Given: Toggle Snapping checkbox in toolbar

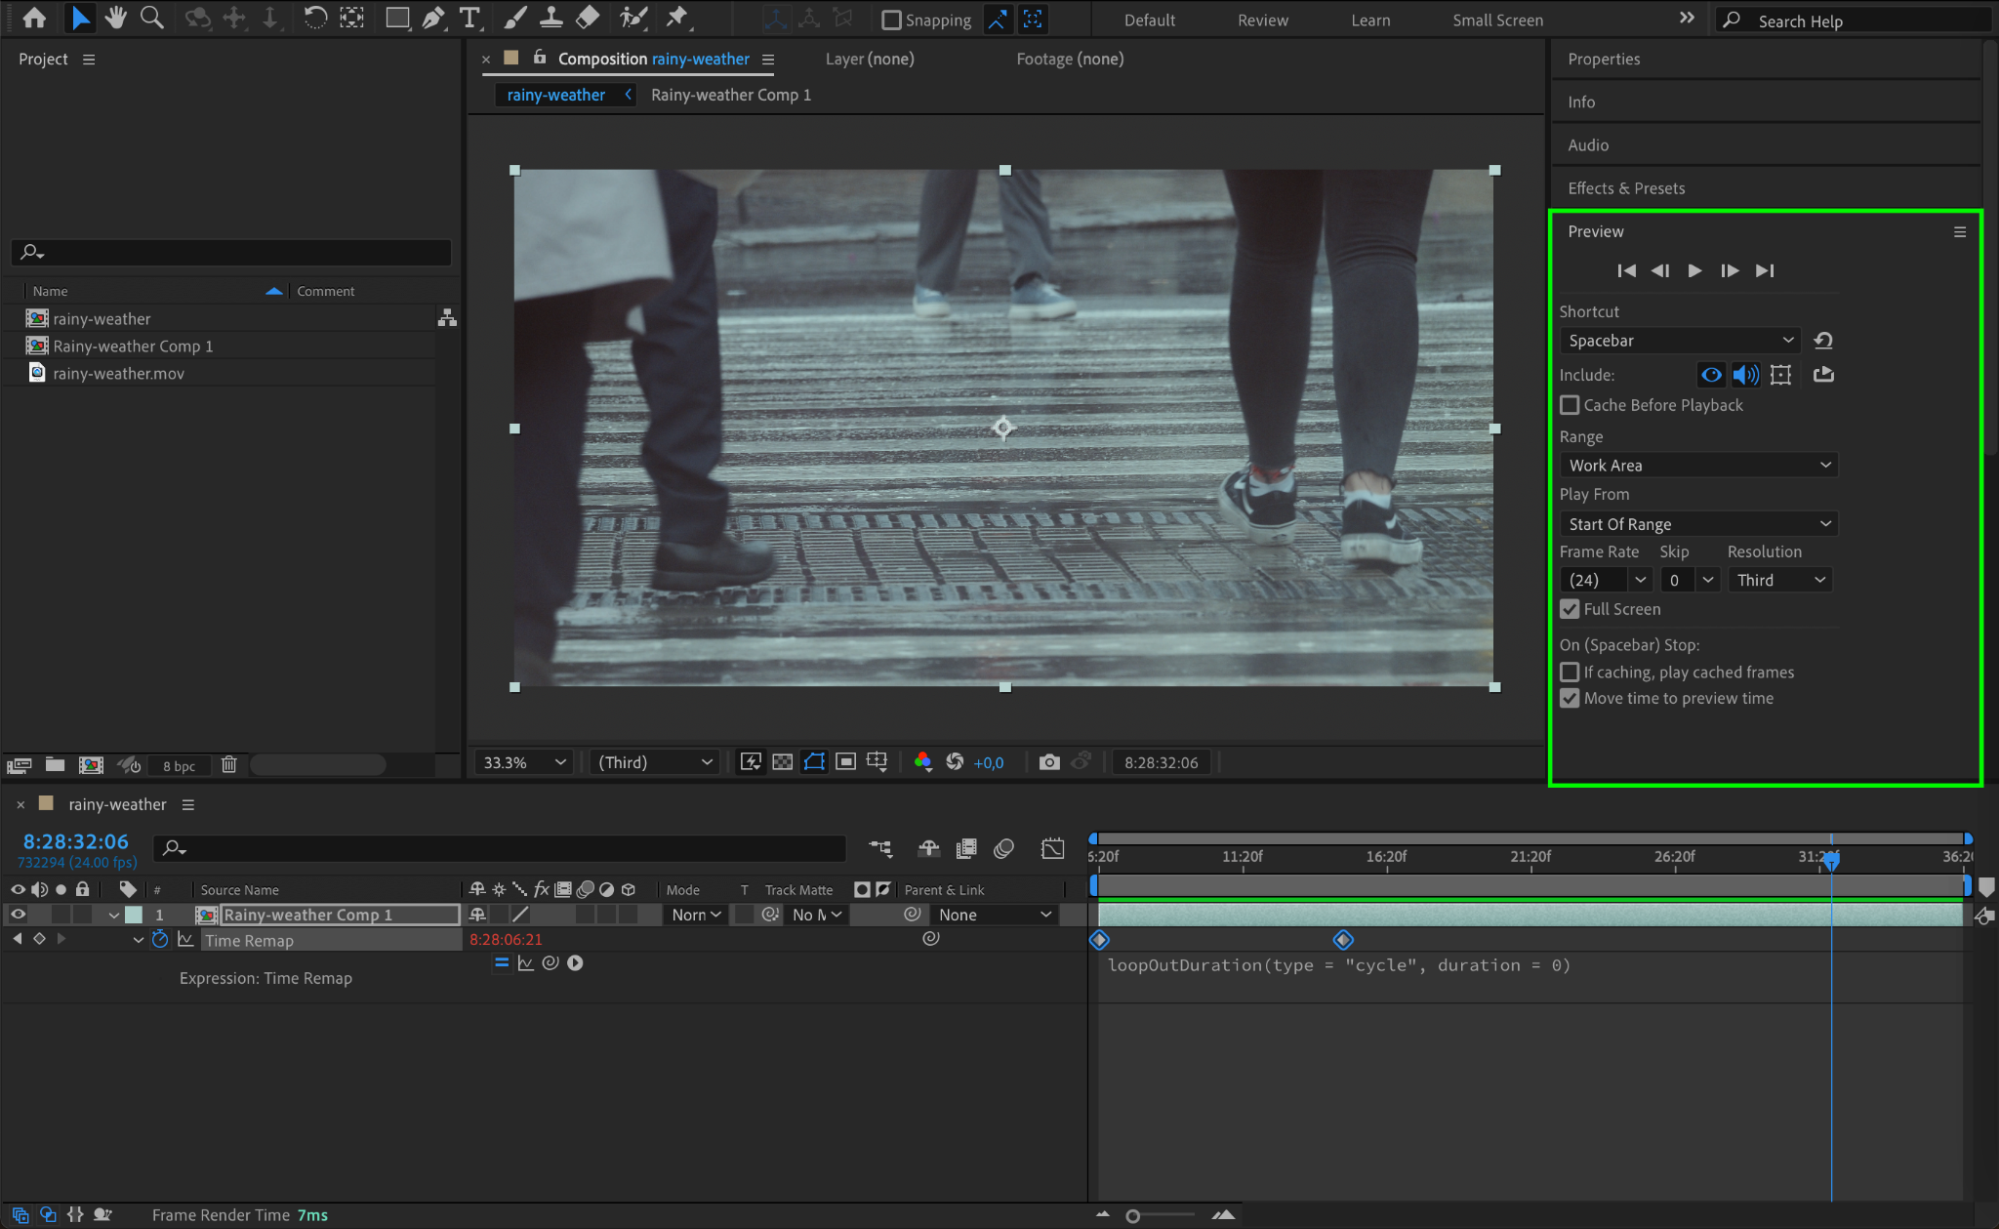Looking at the screenshot, I should tap(892, 20).
